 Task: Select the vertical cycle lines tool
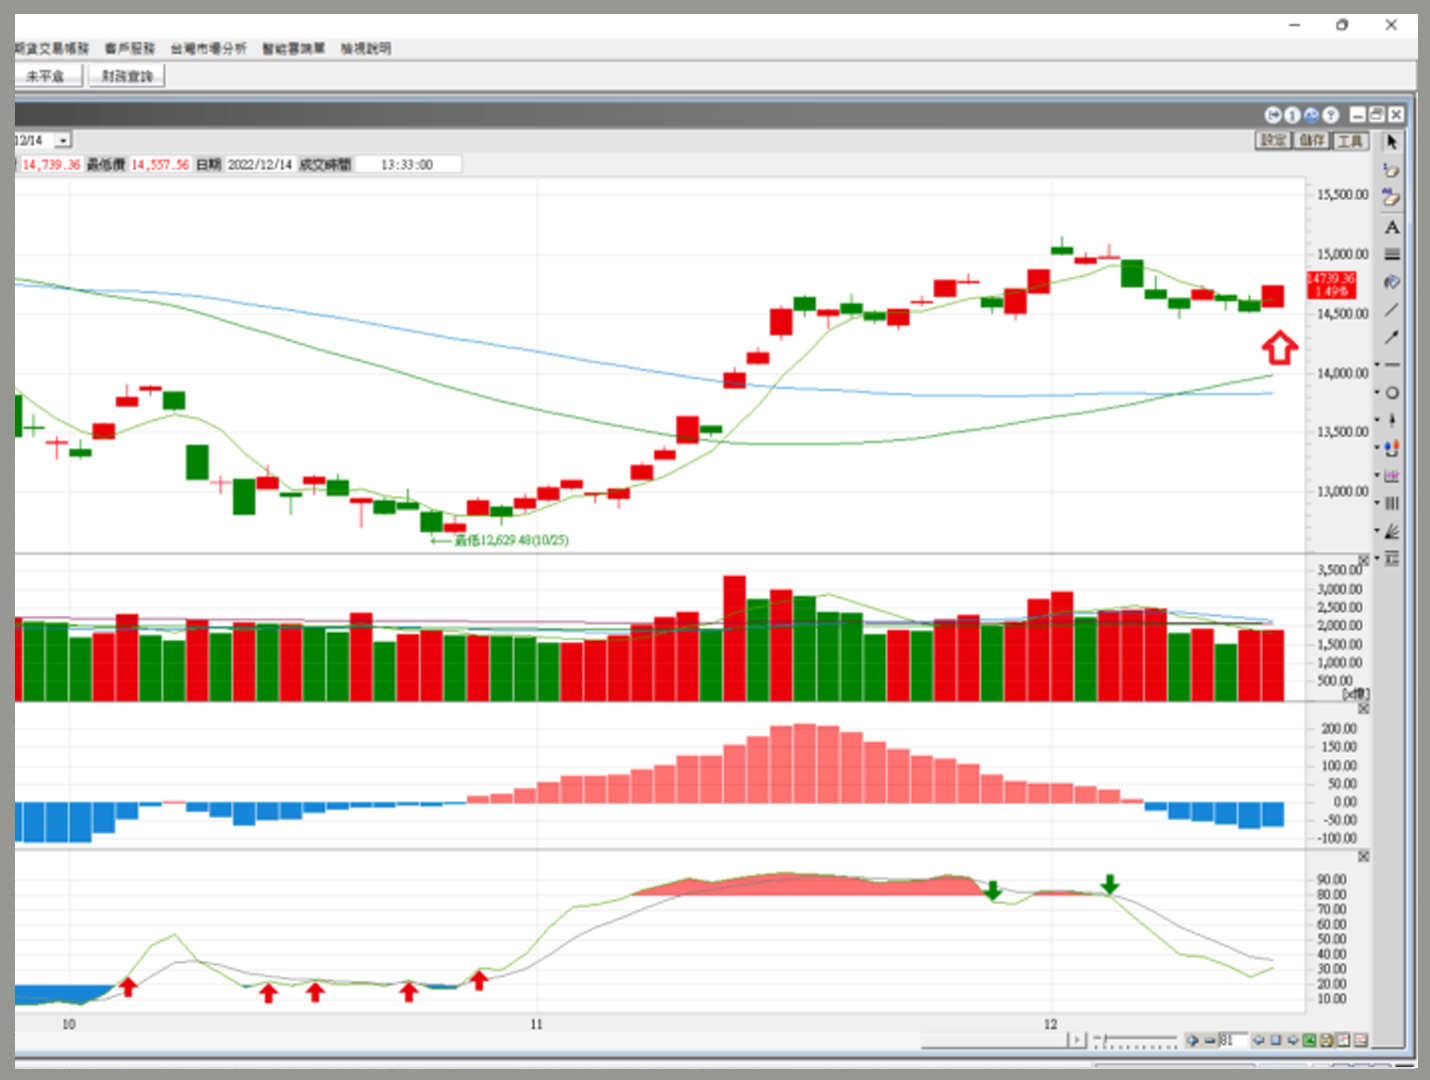[x=1392, y=503]
